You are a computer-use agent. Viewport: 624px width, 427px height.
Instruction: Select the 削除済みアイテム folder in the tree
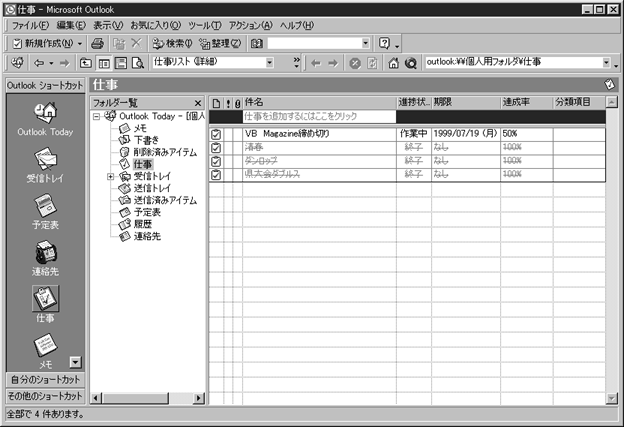(x=162, y=152)
